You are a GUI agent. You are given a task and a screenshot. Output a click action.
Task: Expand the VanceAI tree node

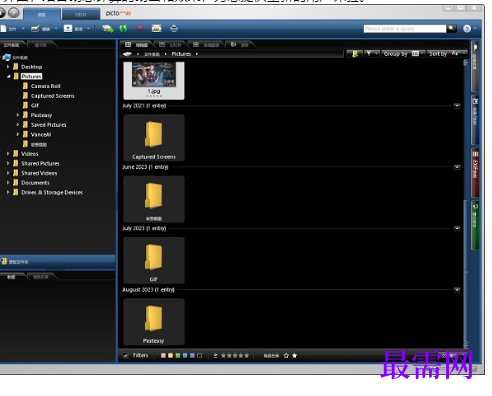[18, 134]
